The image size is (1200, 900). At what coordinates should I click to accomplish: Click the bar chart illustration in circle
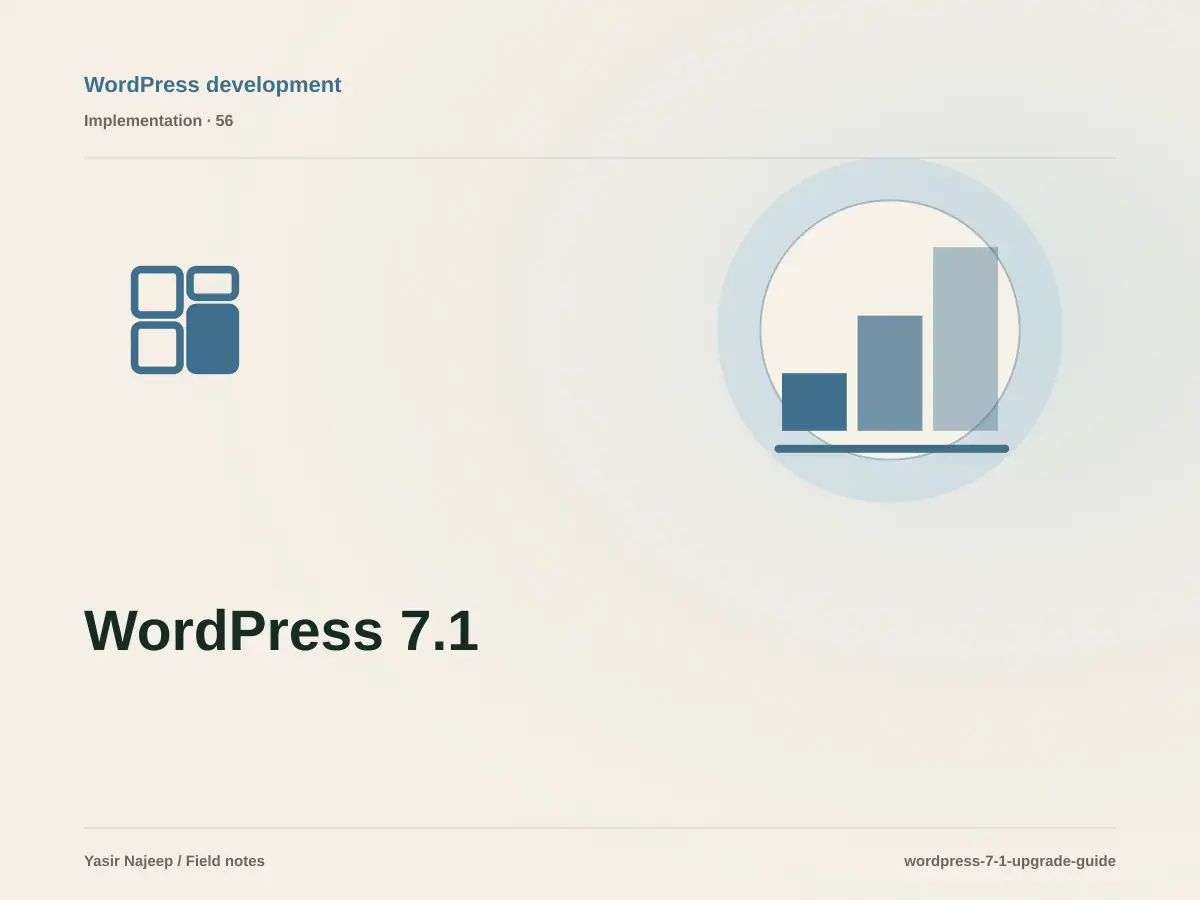click(890, 330)
